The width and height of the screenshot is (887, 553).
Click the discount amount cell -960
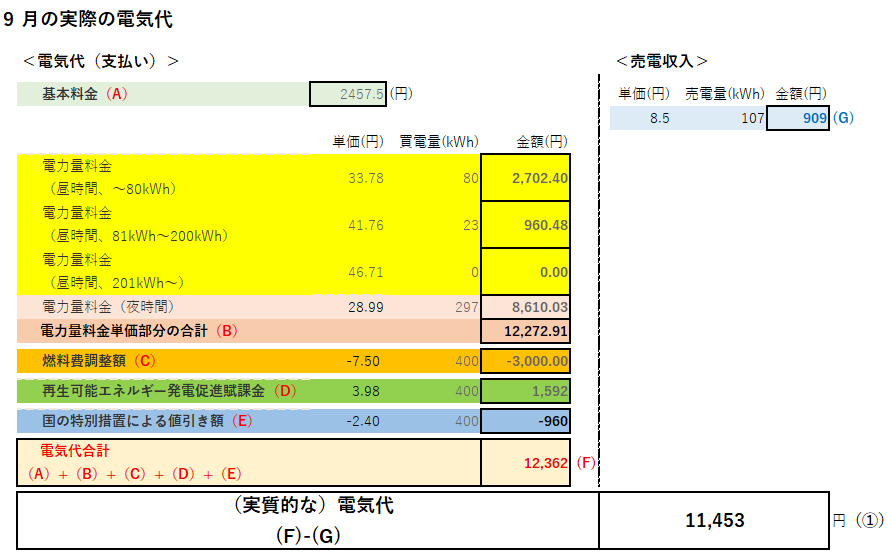526,421
